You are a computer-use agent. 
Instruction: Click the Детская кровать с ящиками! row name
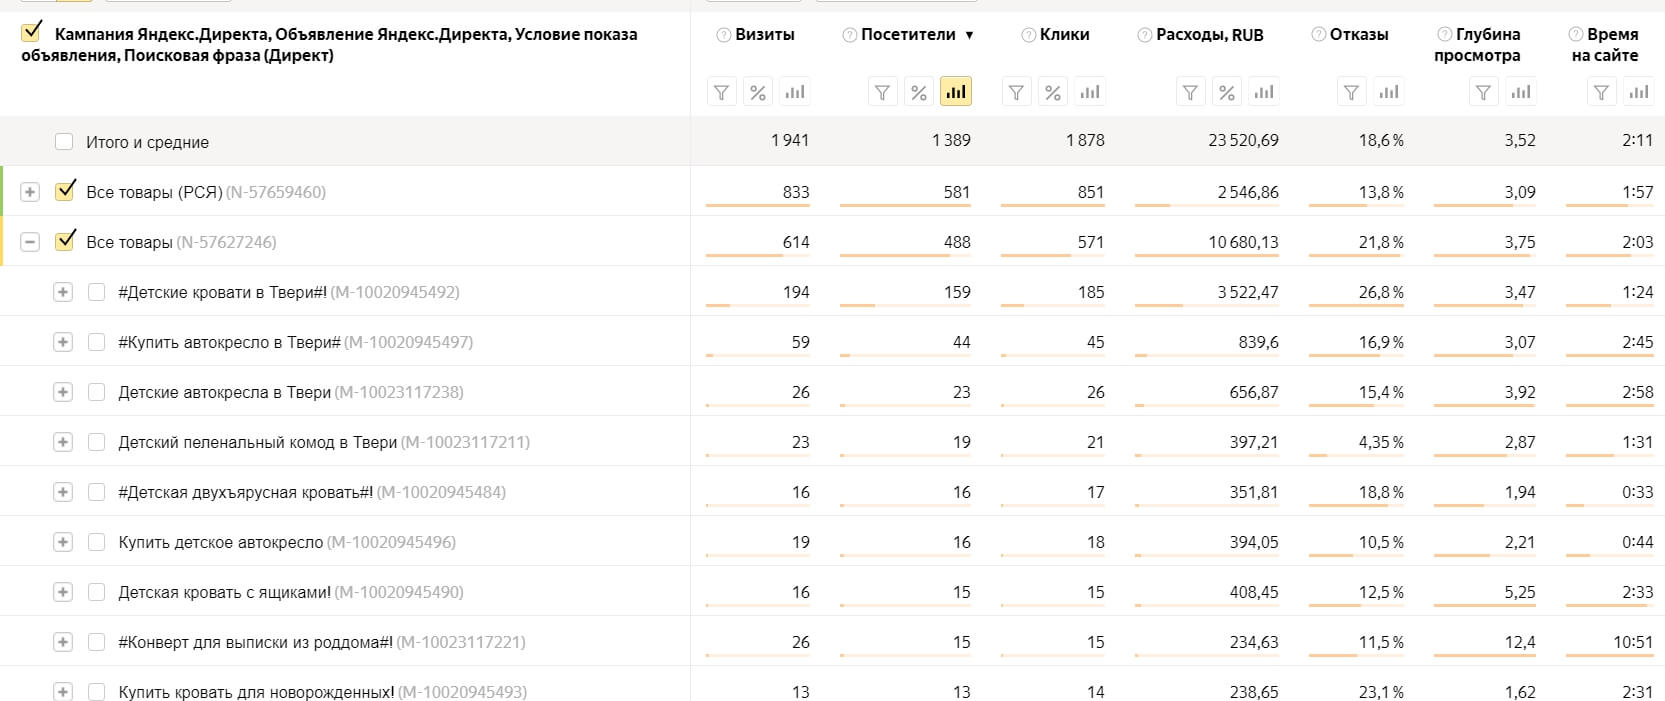pyautogui.click(x=224, y=592)
